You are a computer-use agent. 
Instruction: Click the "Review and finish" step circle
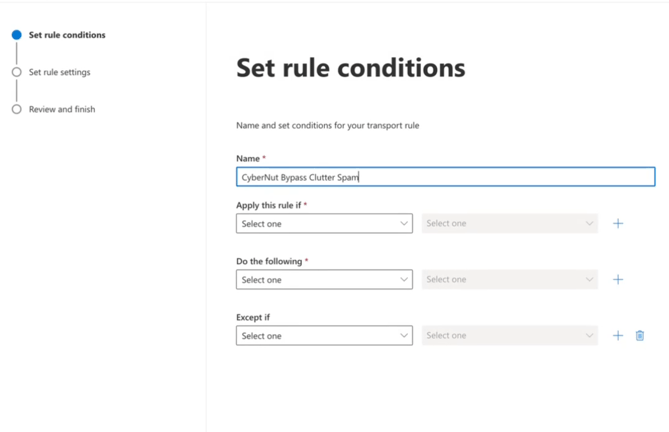click(17, 109)
